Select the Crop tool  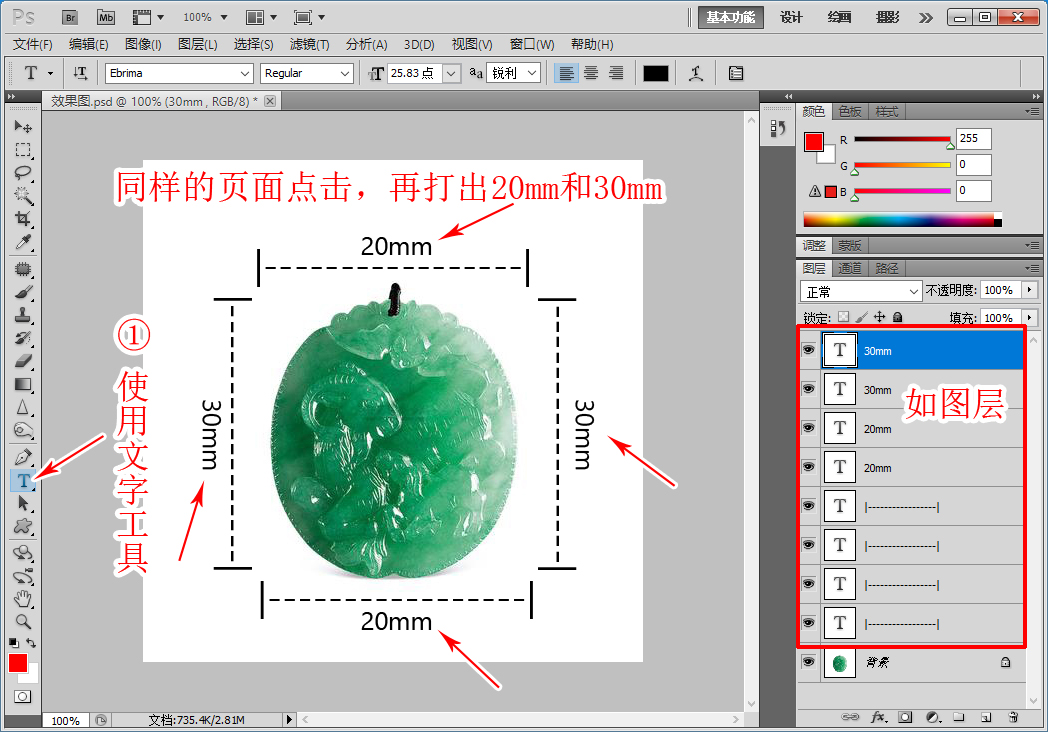coord(23,218)
